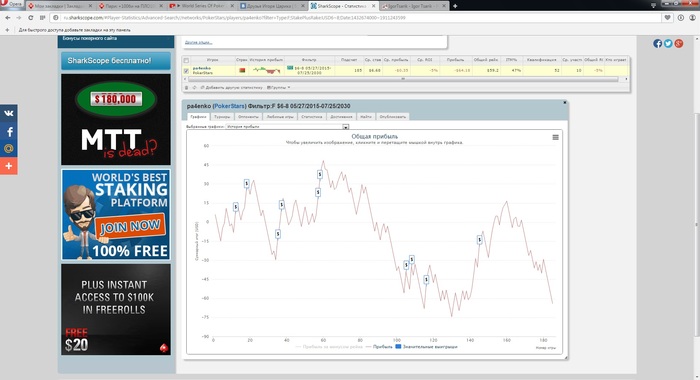Click the country flag in pa4enko row
700x380 pixels.
pos(242,70)
